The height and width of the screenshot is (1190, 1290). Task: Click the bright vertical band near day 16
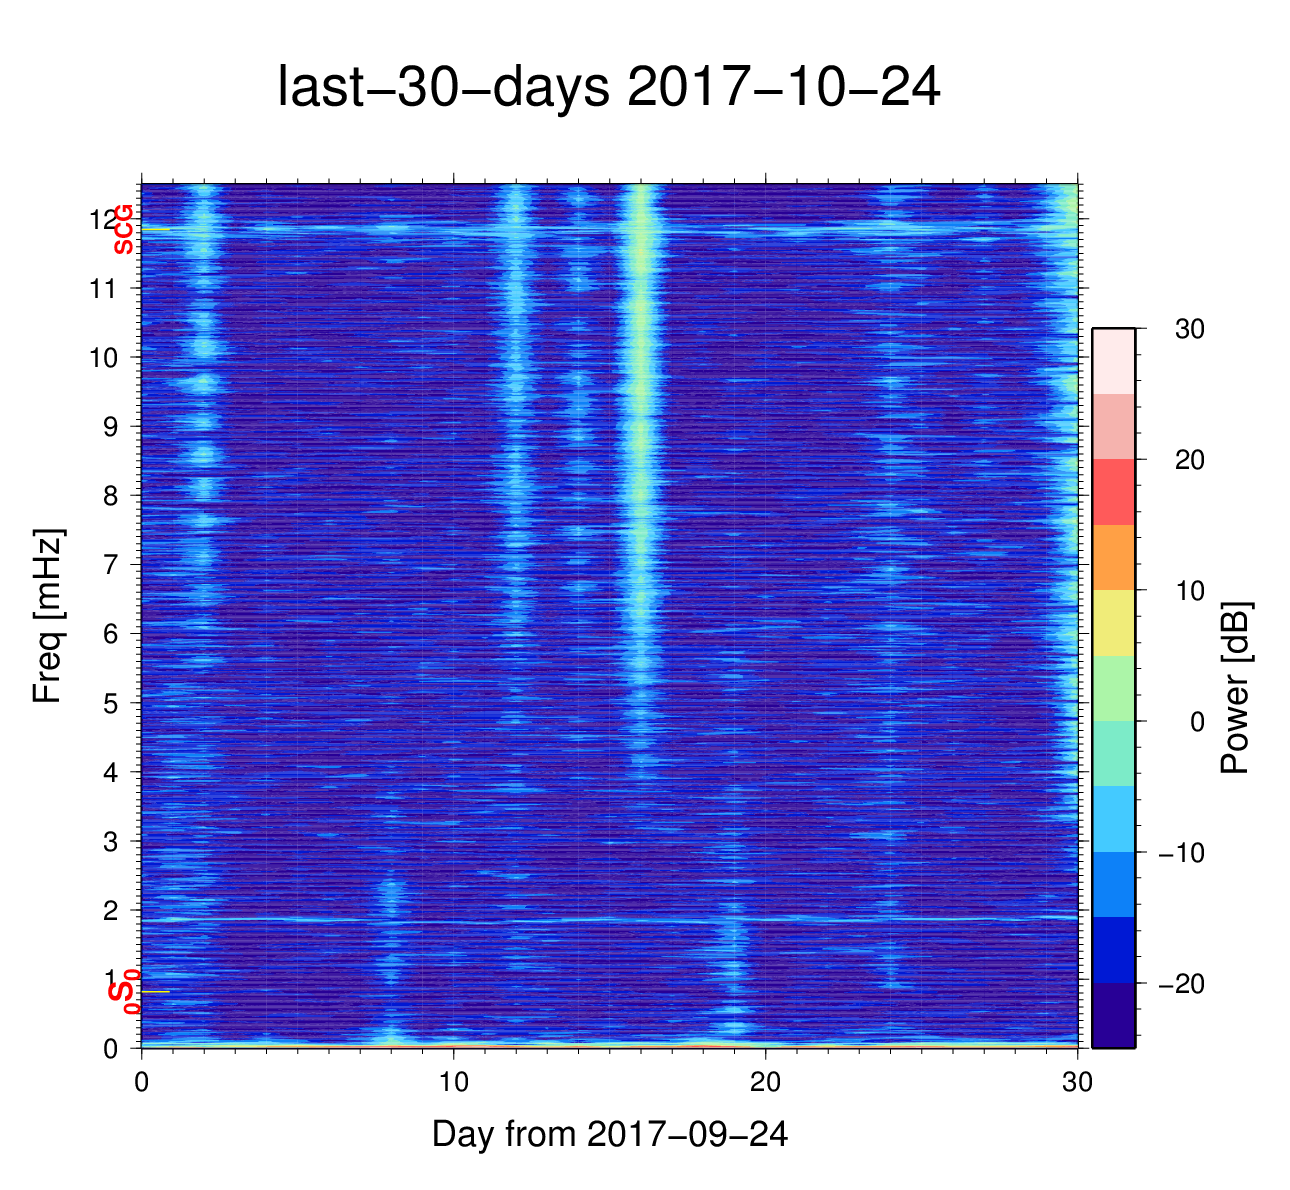pos(639,450)
